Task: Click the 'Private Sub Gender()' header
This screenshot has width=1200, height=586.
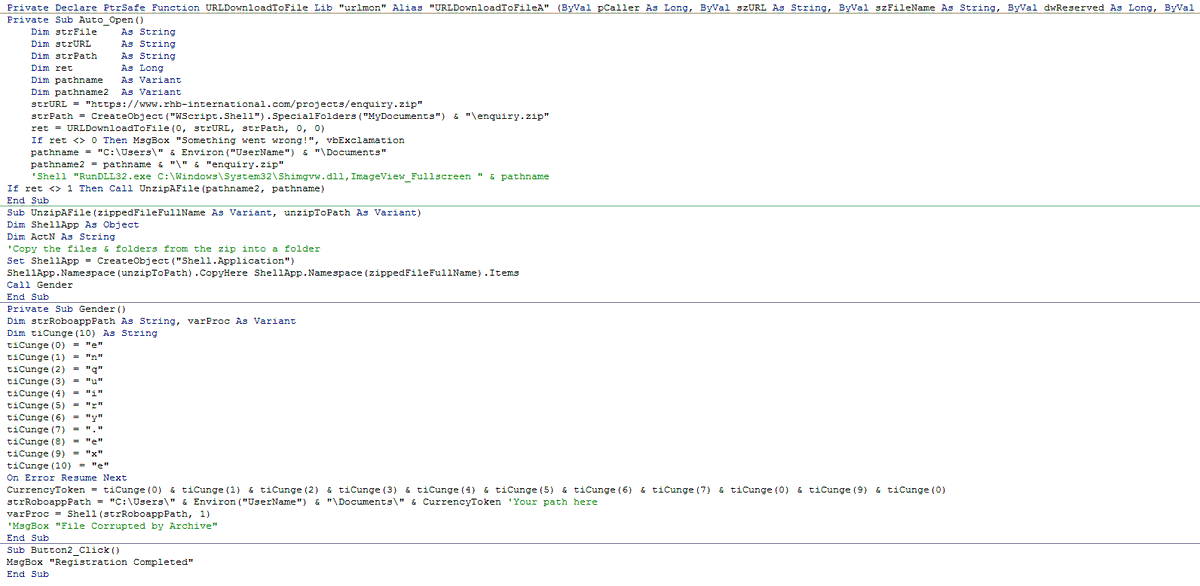Action: click(x=66, y=308)
